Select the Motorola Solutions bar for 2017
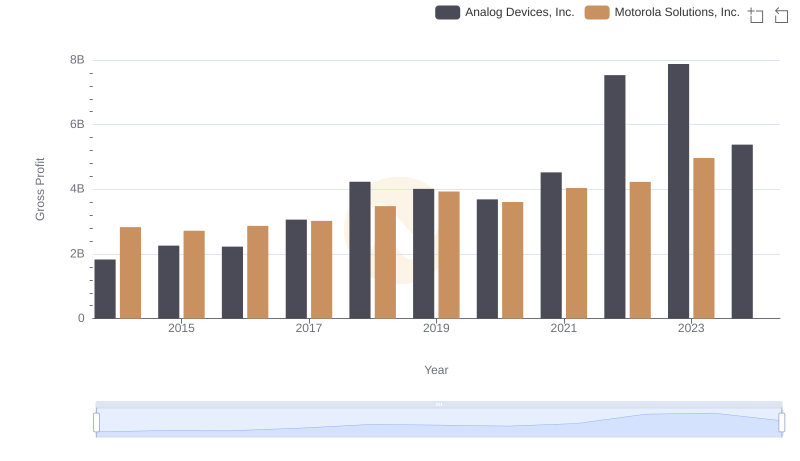Viewport: 800px width, 461px height. 321,270
